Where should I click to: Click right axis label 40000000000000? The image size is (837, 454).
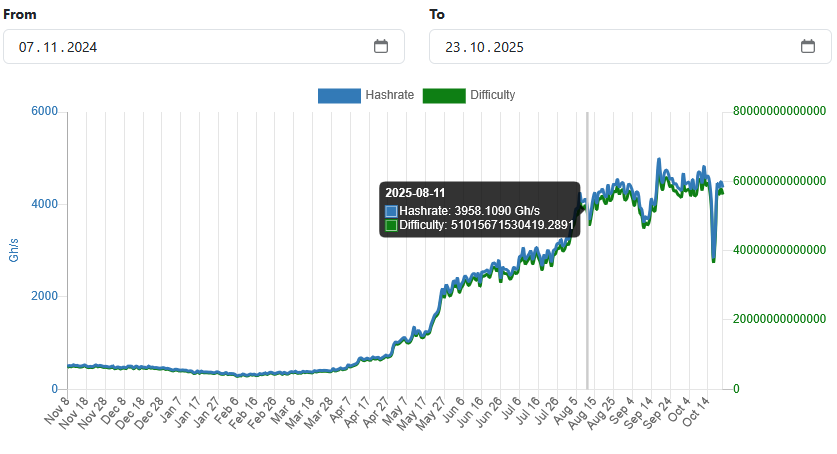pos(779,250)
